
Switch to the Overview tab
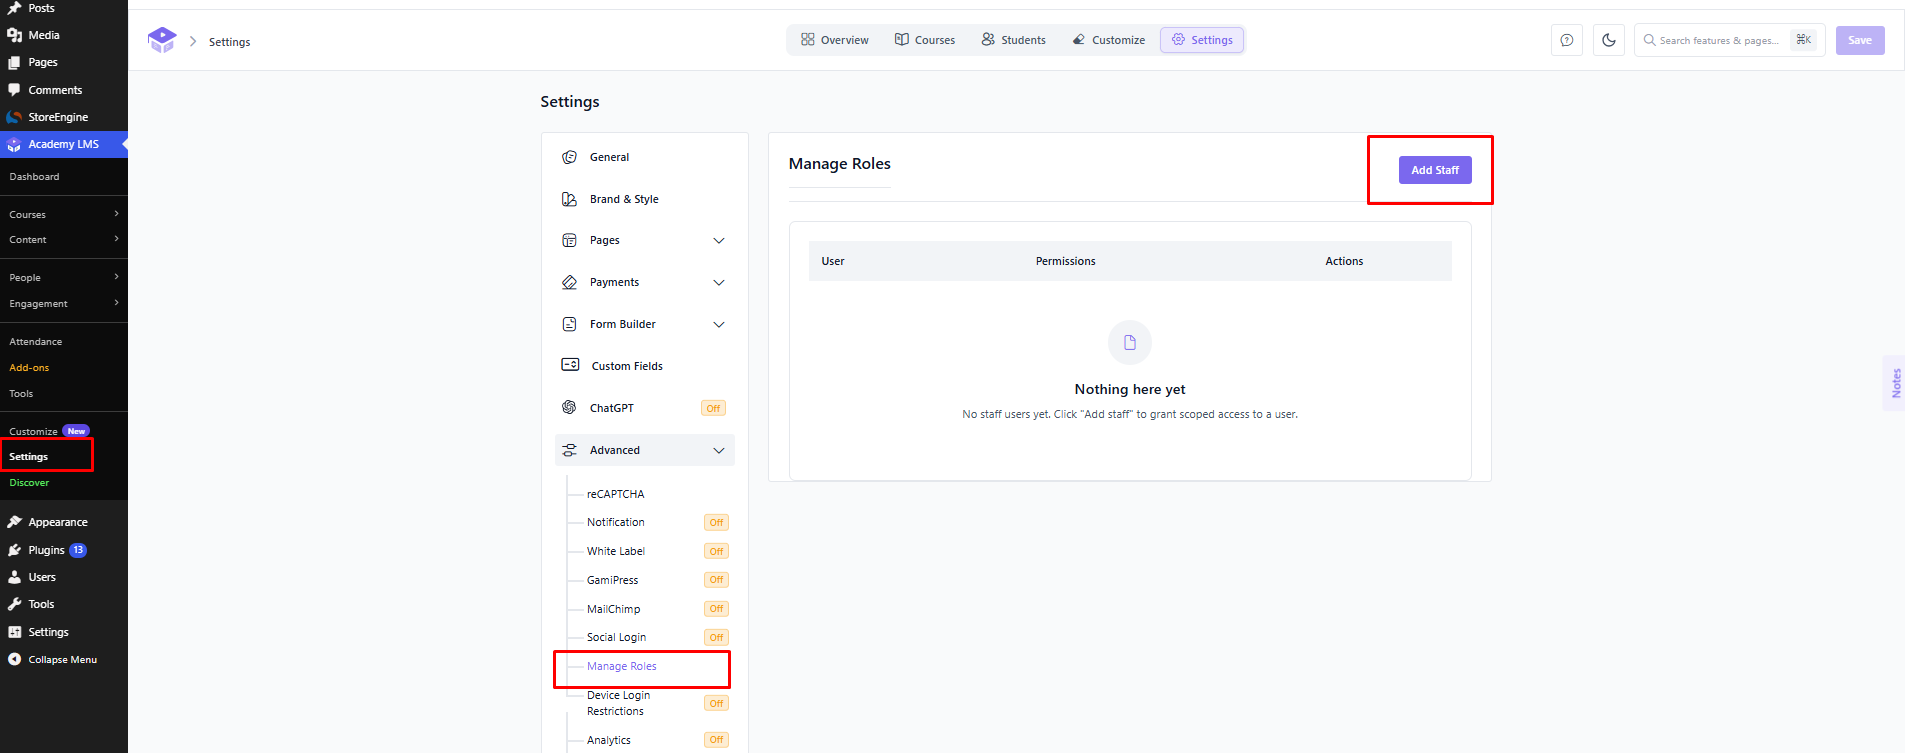pyautogui.click(x=835, y=40)
